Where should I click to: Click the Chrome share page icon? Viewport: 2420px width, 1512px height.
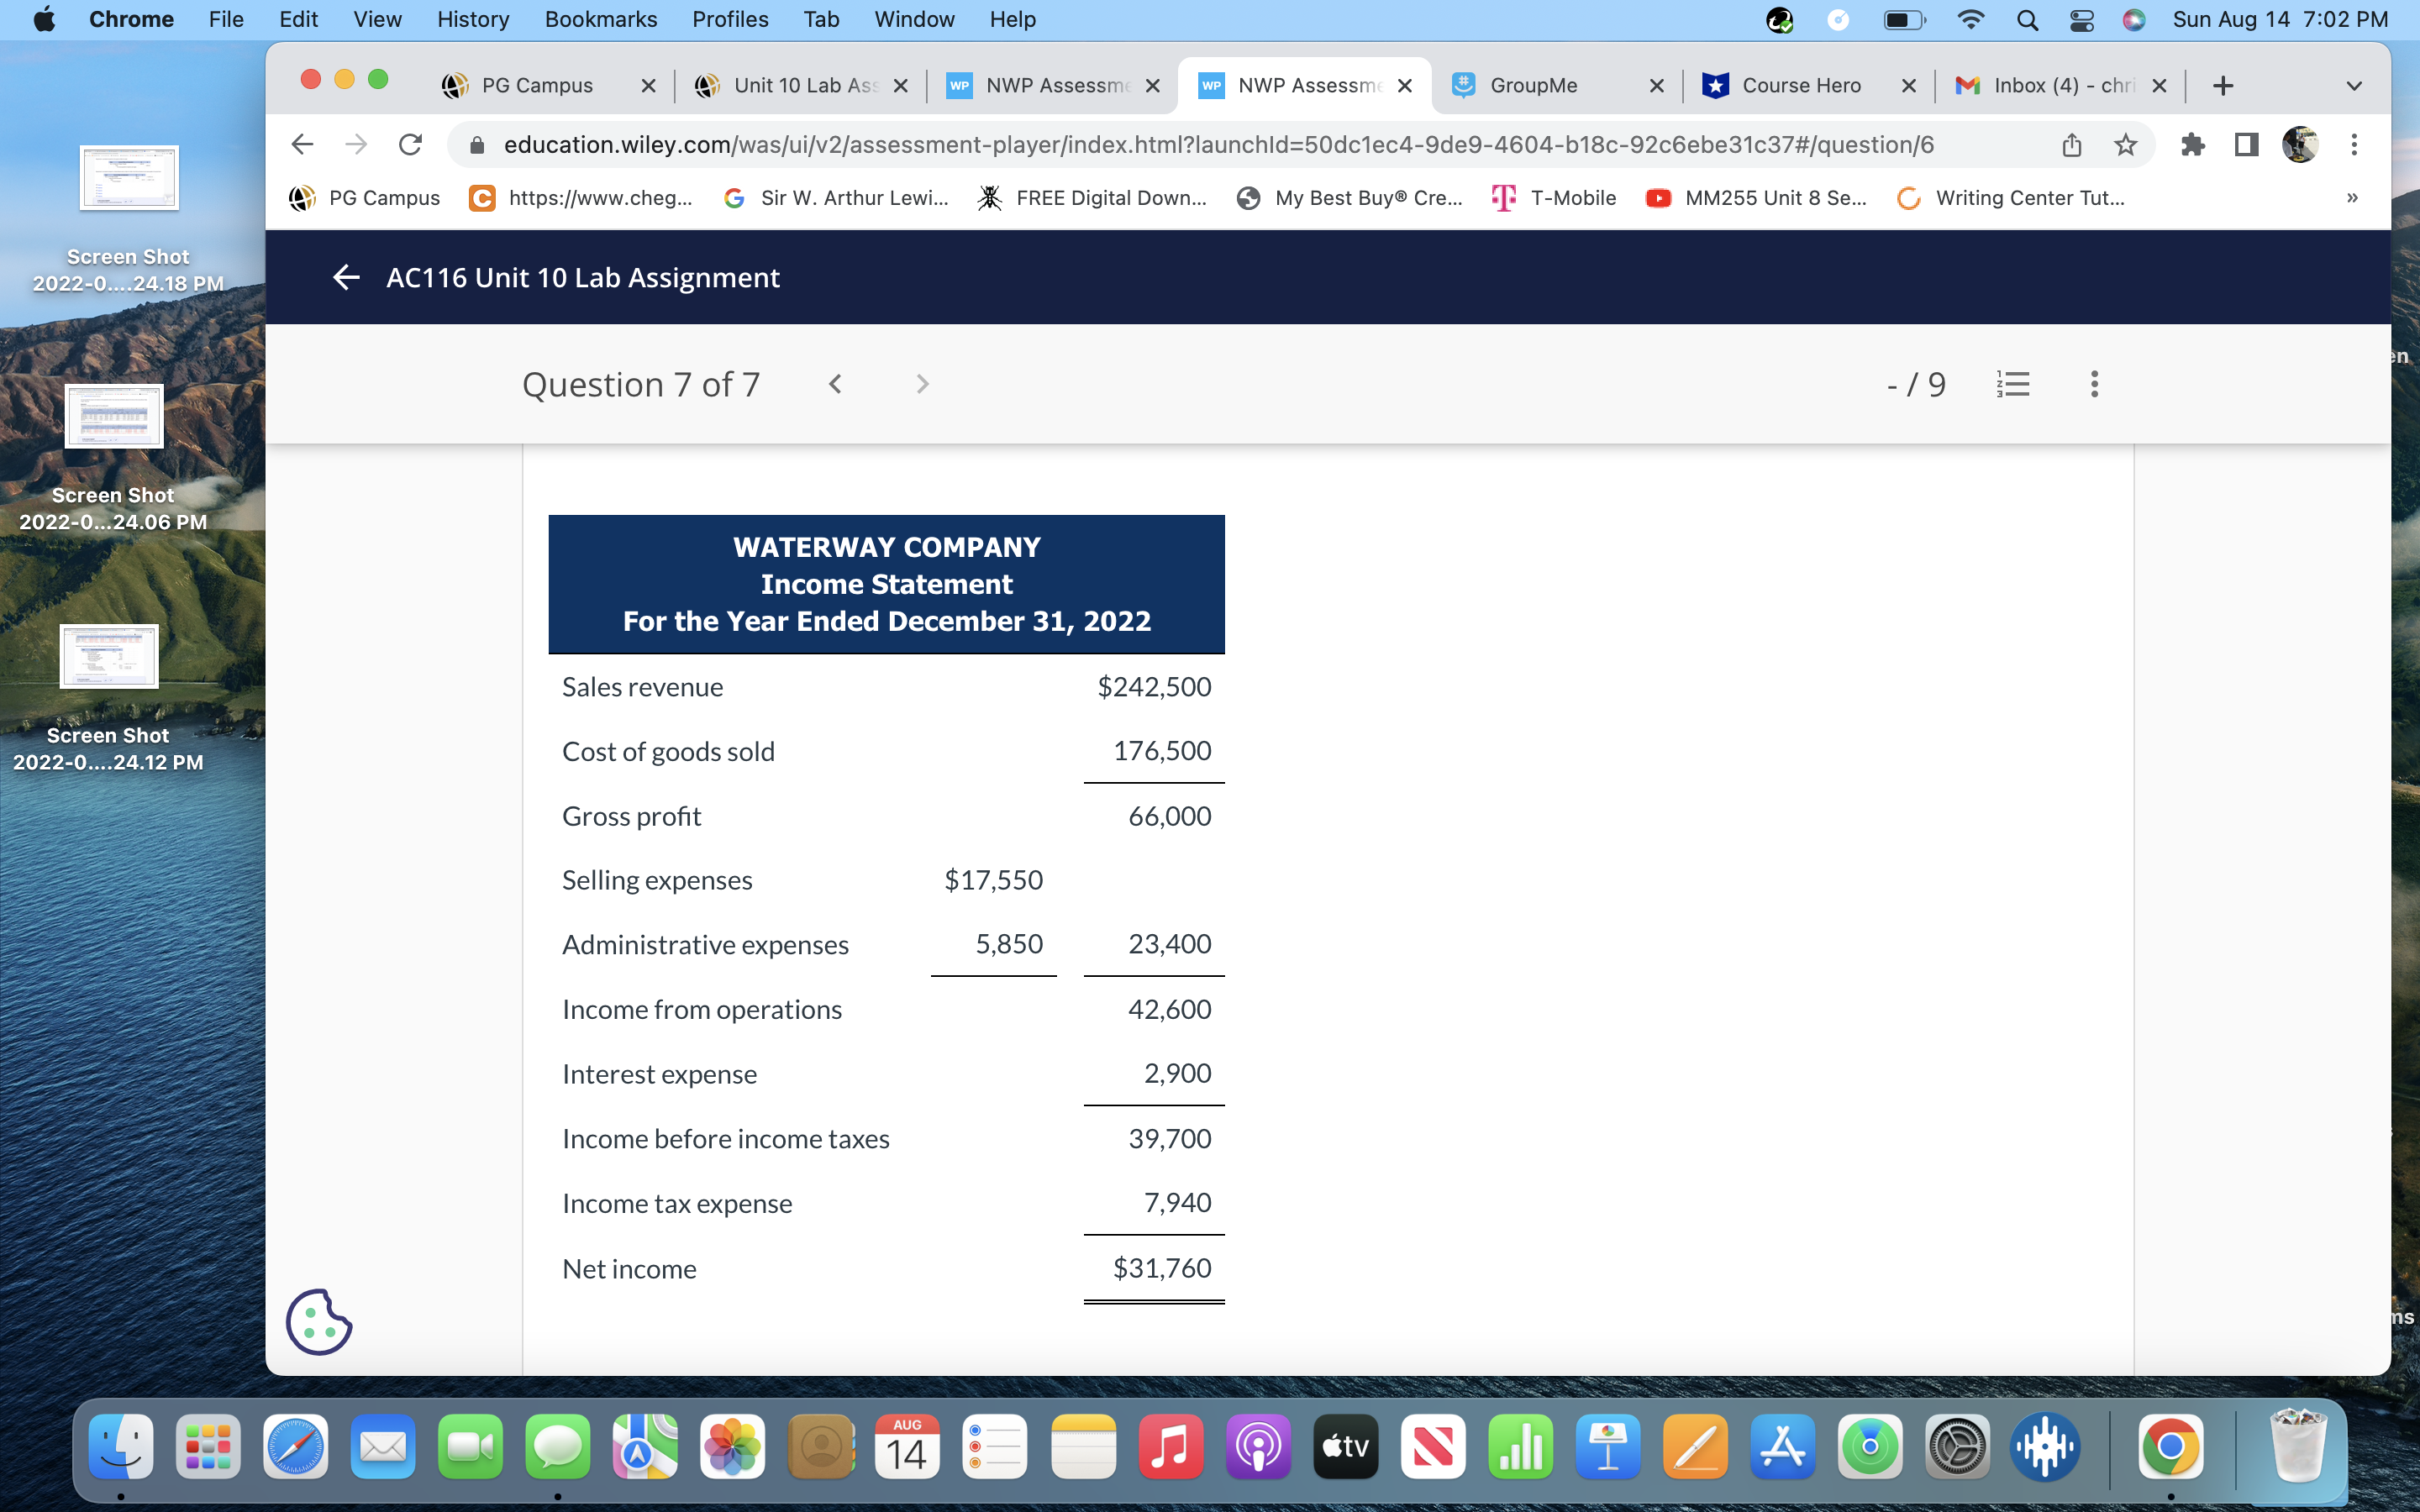click(2072, 145)
